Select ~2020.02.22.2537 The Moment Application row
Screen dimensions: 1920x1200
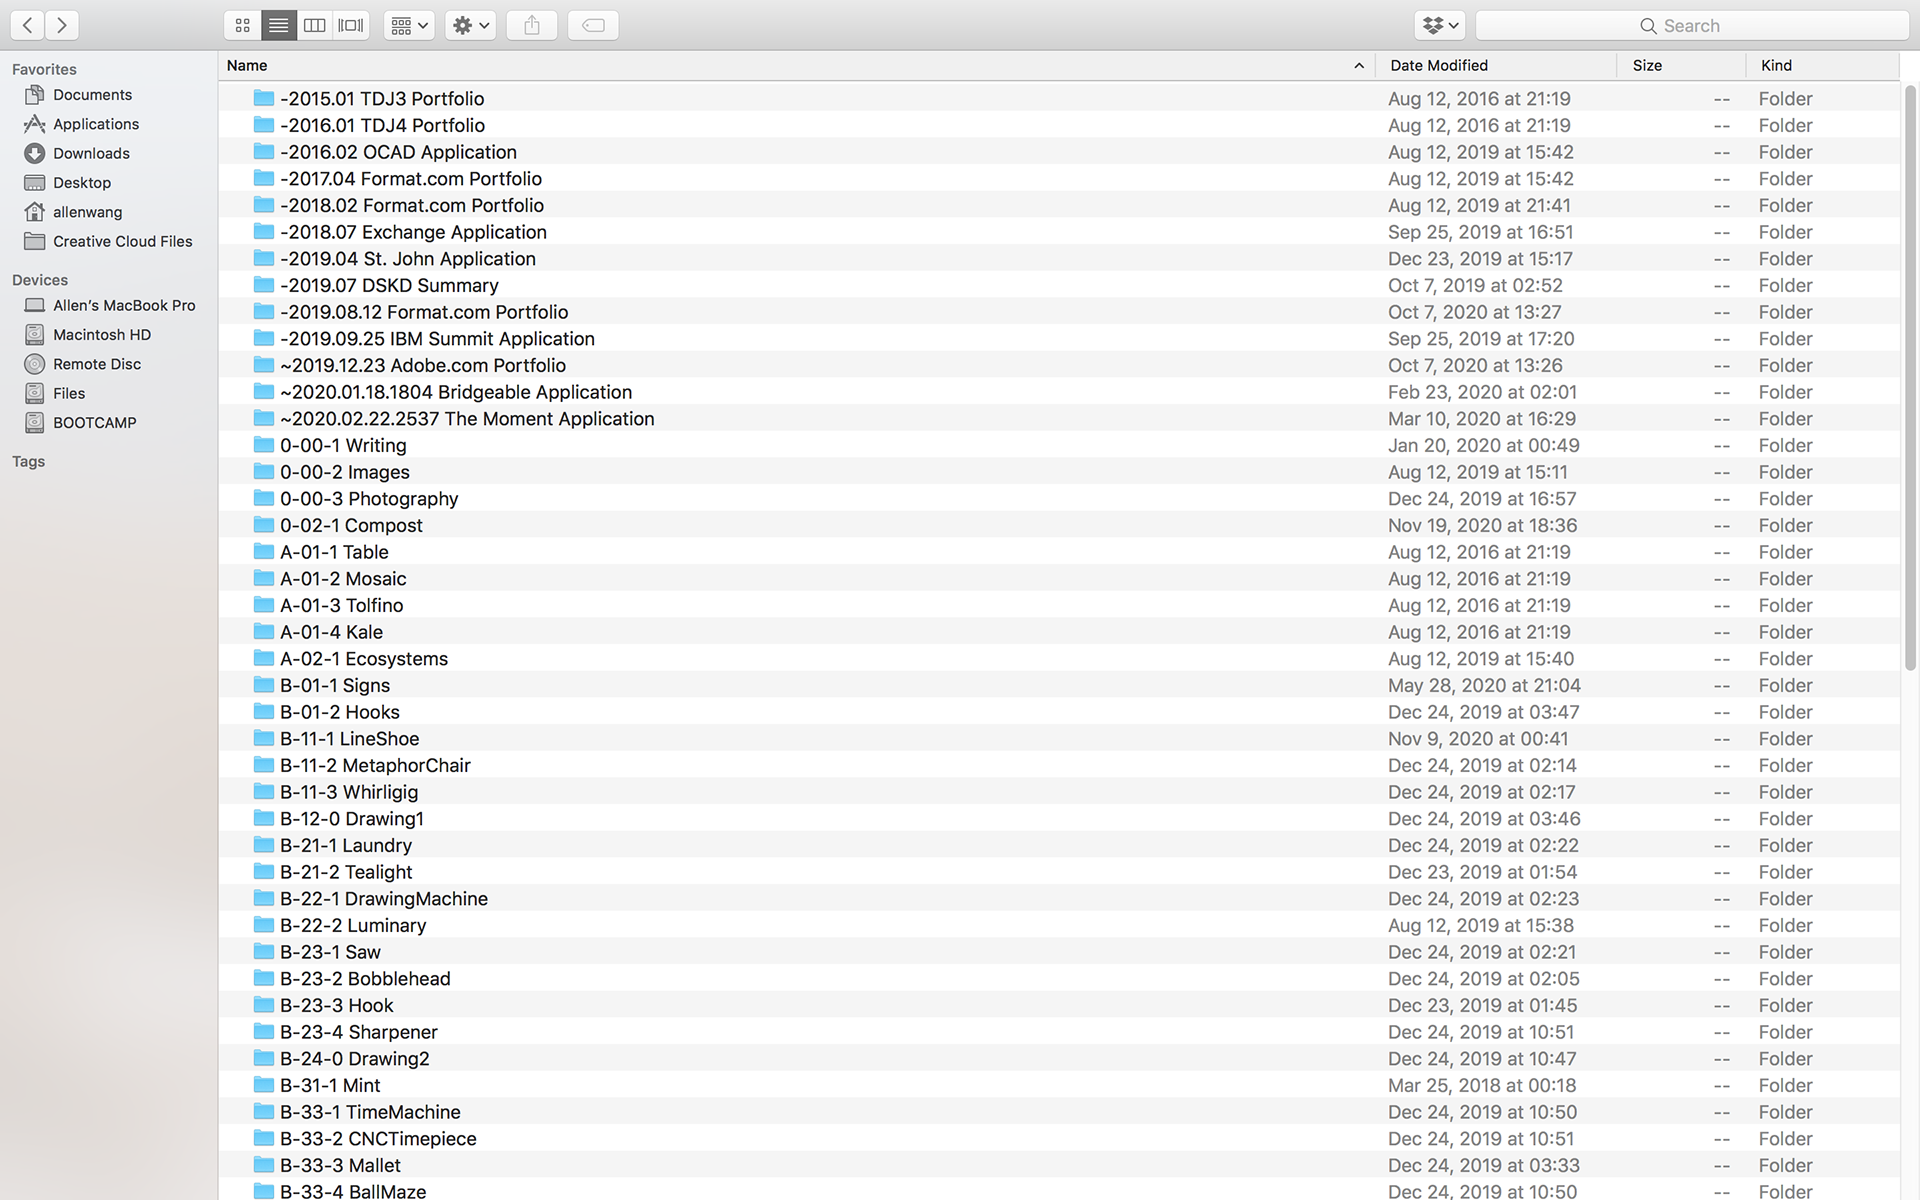point(1060,418)
